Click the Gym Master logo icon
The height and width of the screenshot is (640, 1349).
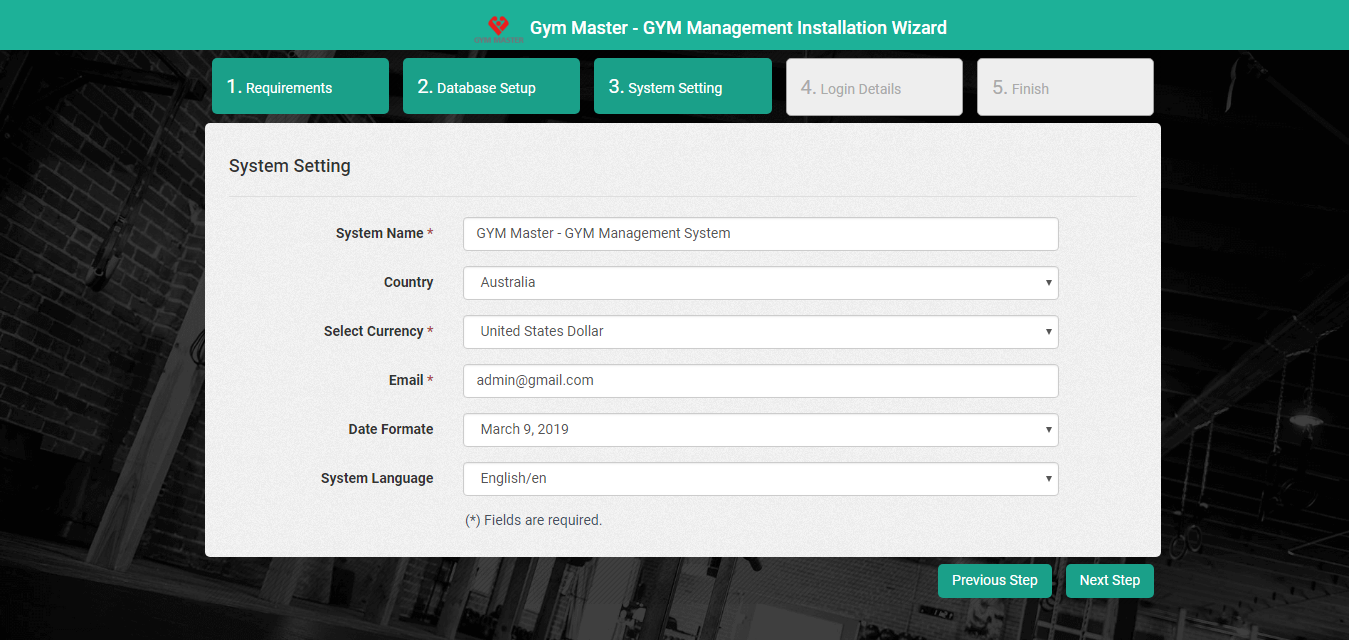(x=498, y=27)
